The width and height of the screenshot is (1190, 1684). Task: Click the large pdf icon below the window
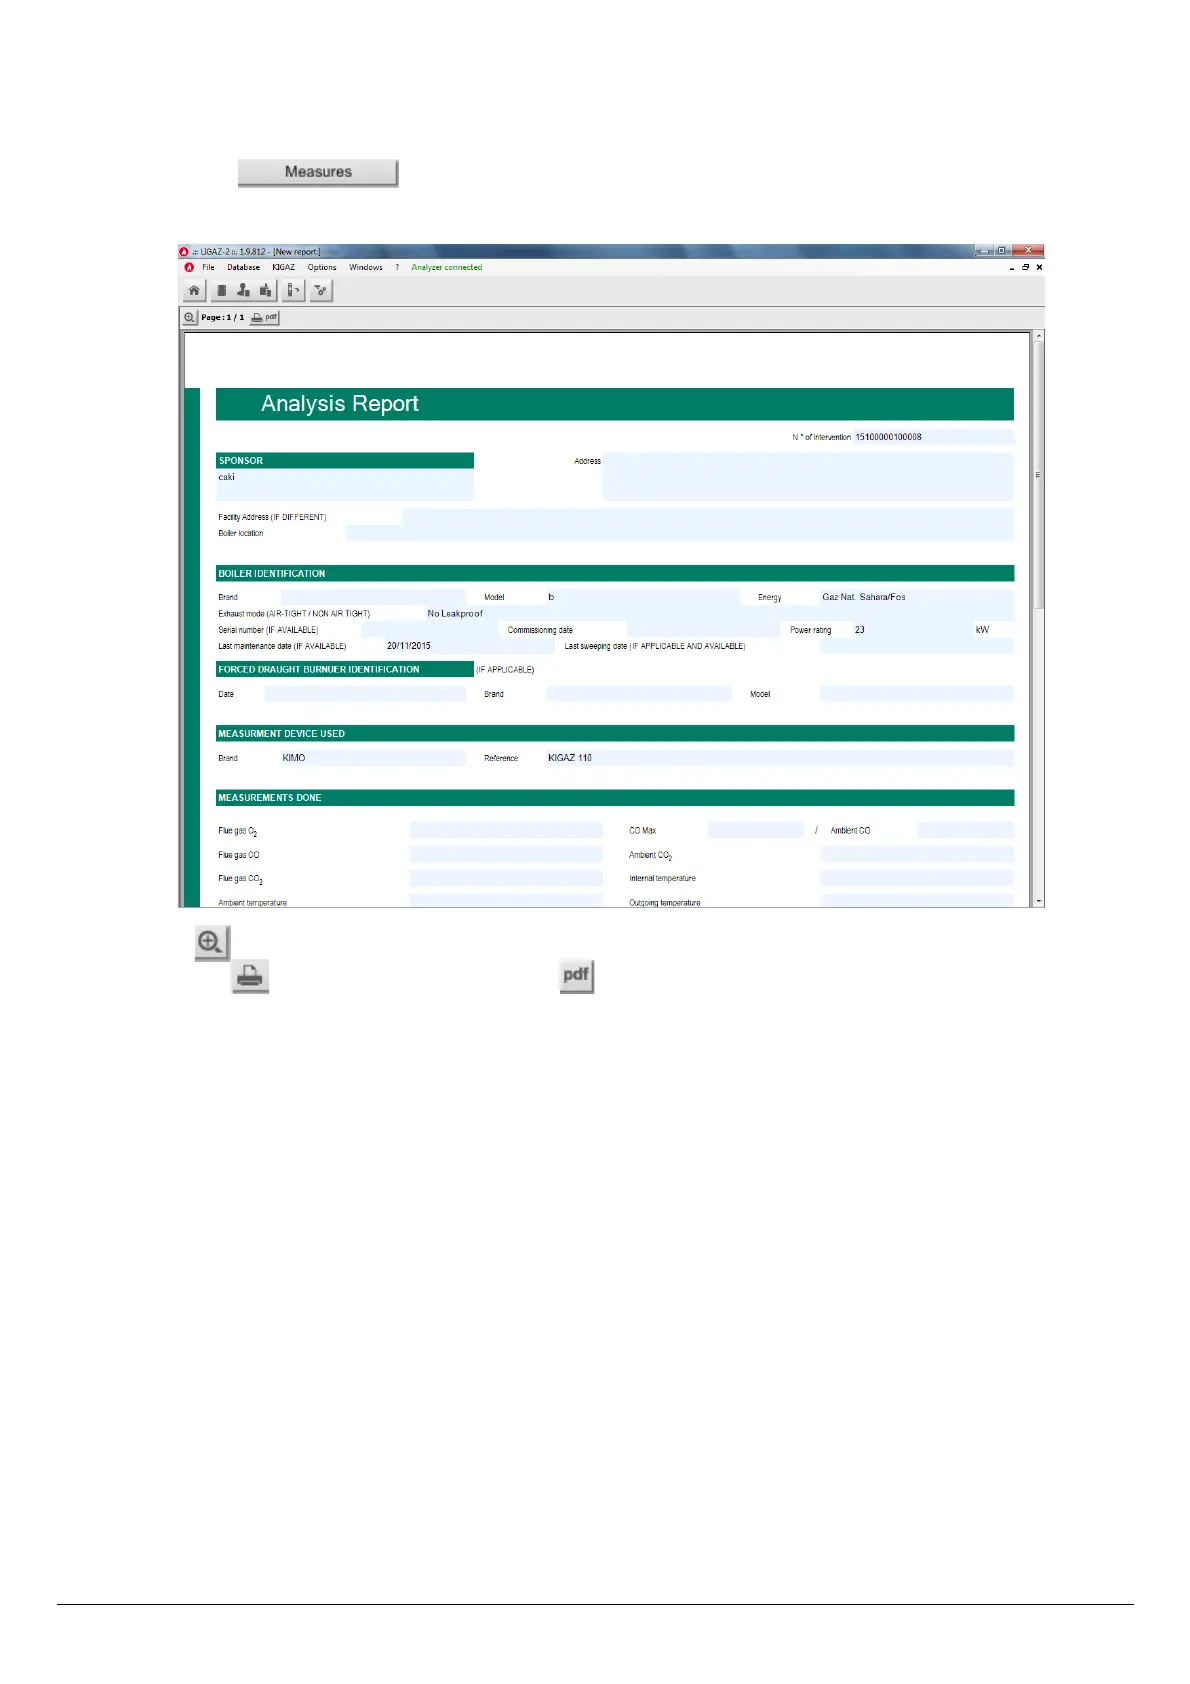click(576, 976)
